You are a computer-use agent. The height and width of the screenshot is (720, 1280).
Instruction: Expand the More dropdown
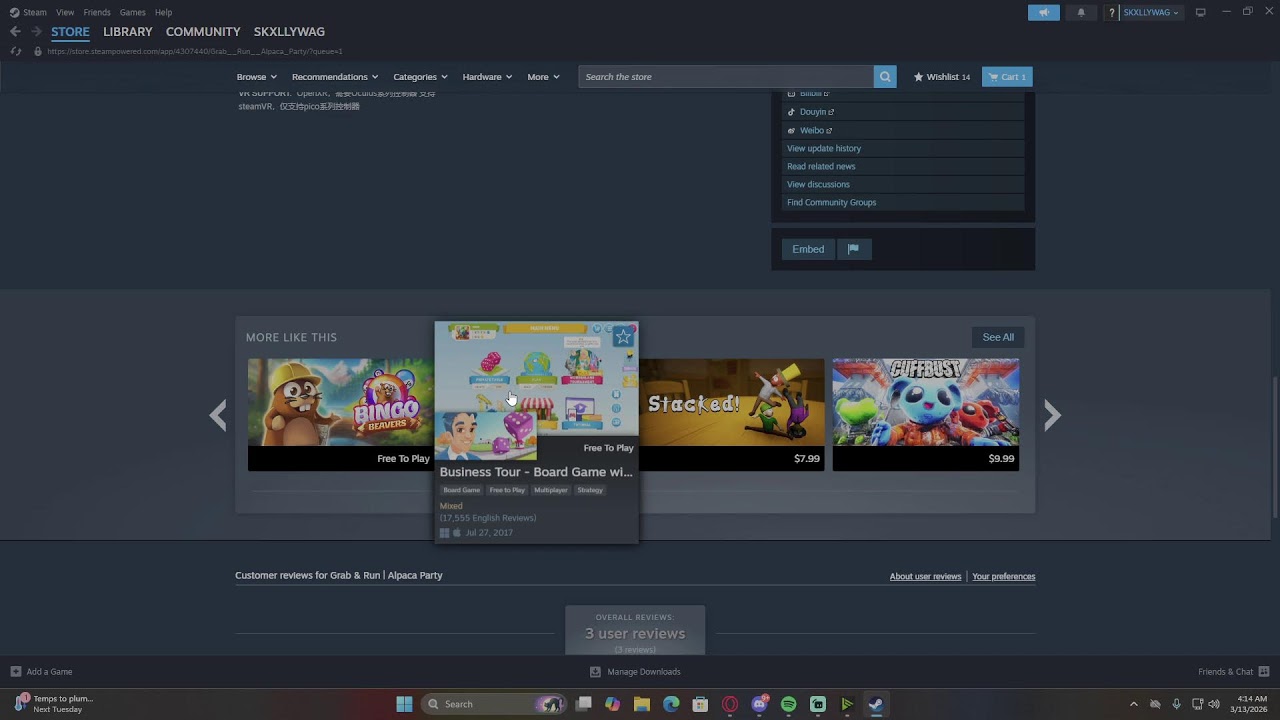(x=543, y=77)
